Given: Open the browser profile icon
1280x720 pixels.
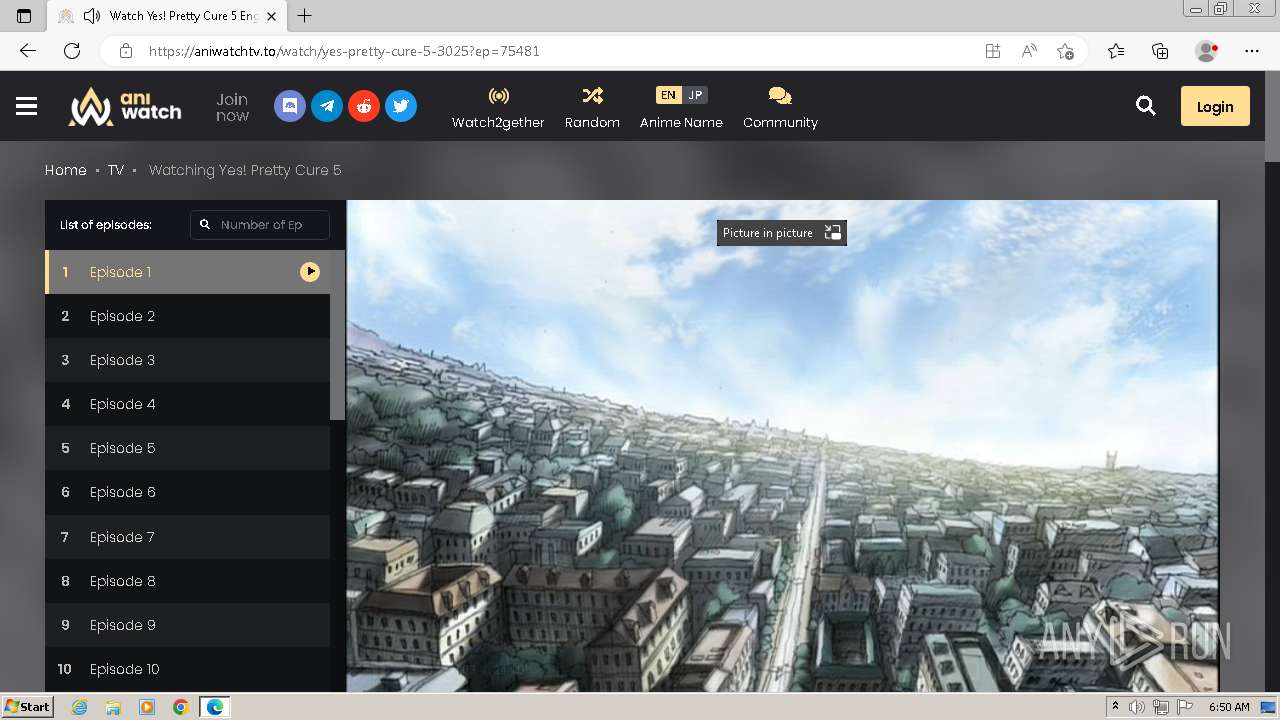Looking at the screenshot, I should tap(1207, 51).
